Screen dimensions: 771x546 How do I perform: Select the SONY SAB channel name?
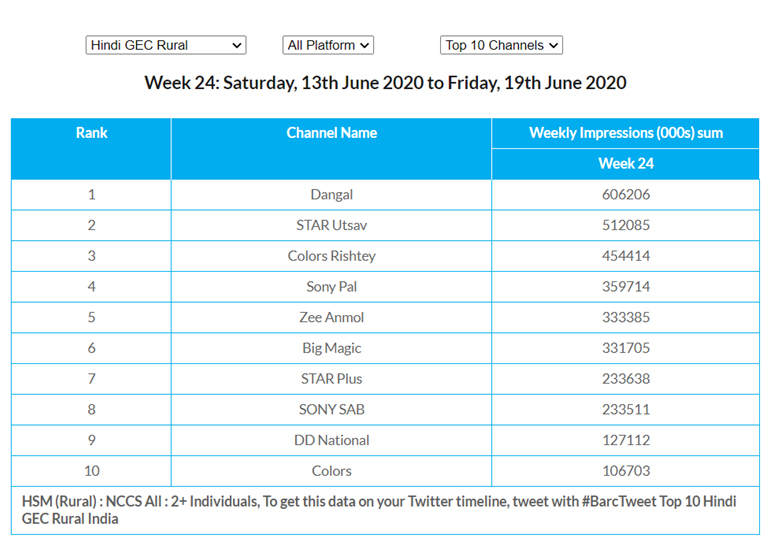coord(331,409)
